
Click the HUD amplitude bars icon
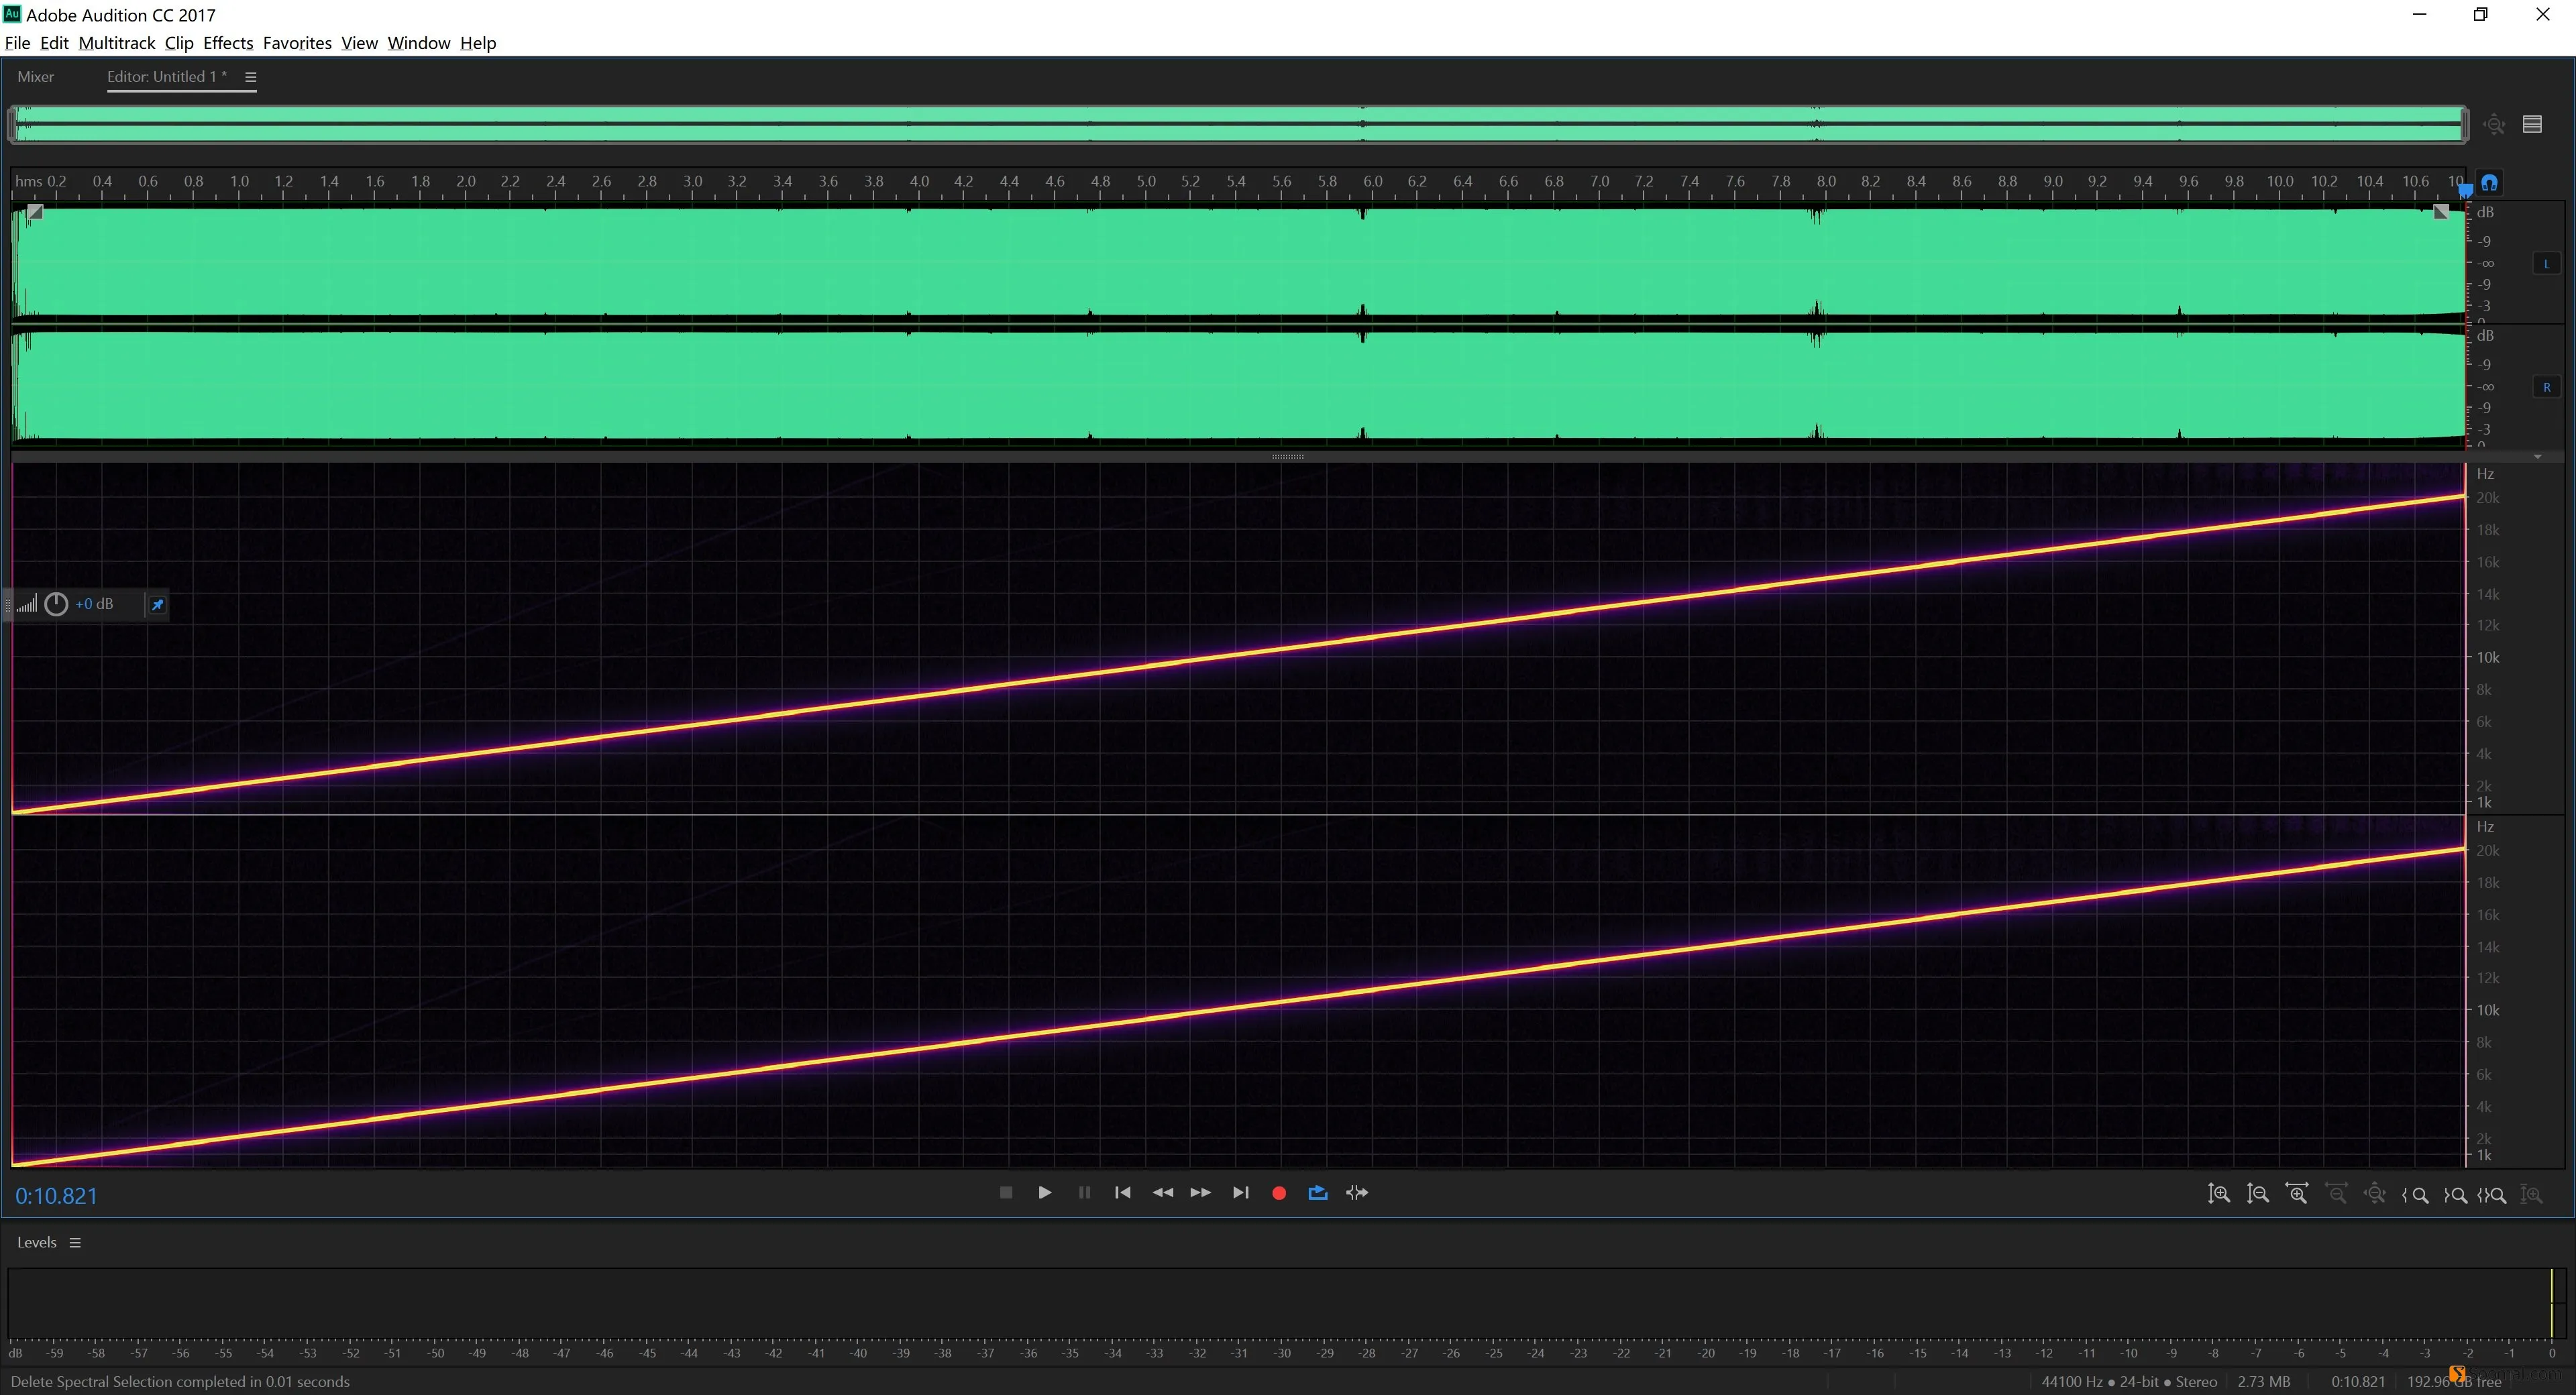[x=27, y=604]
